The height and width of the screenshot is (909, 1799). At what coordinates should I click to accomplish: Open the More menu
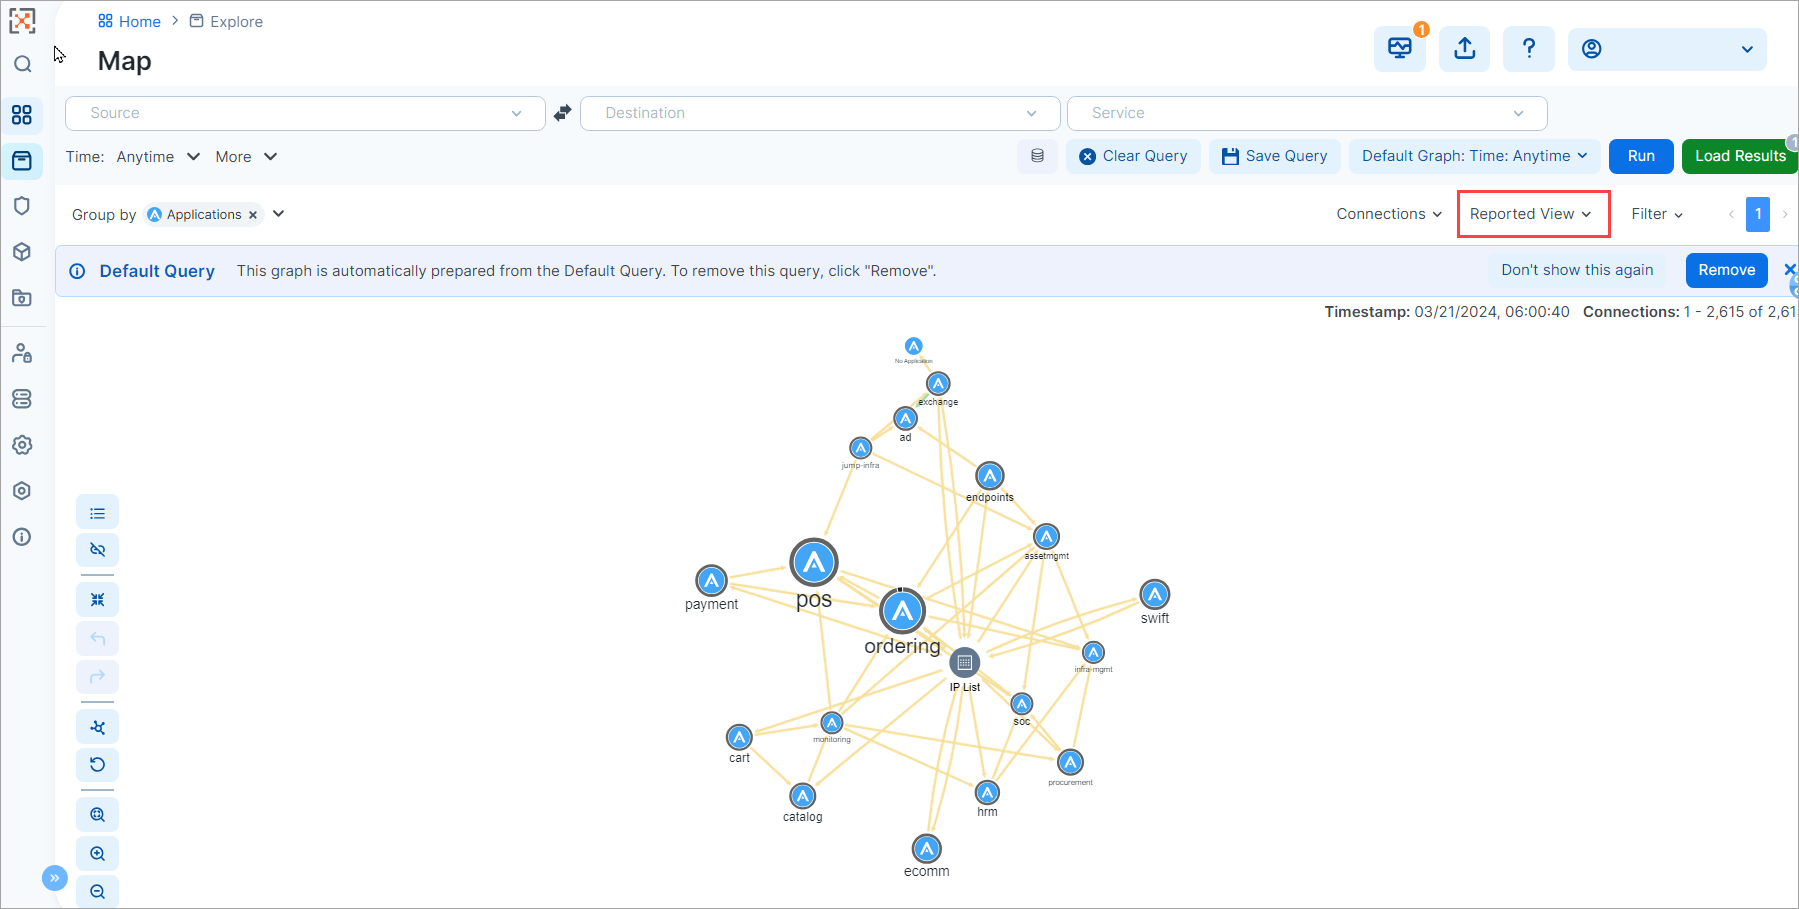pos(245,156)
